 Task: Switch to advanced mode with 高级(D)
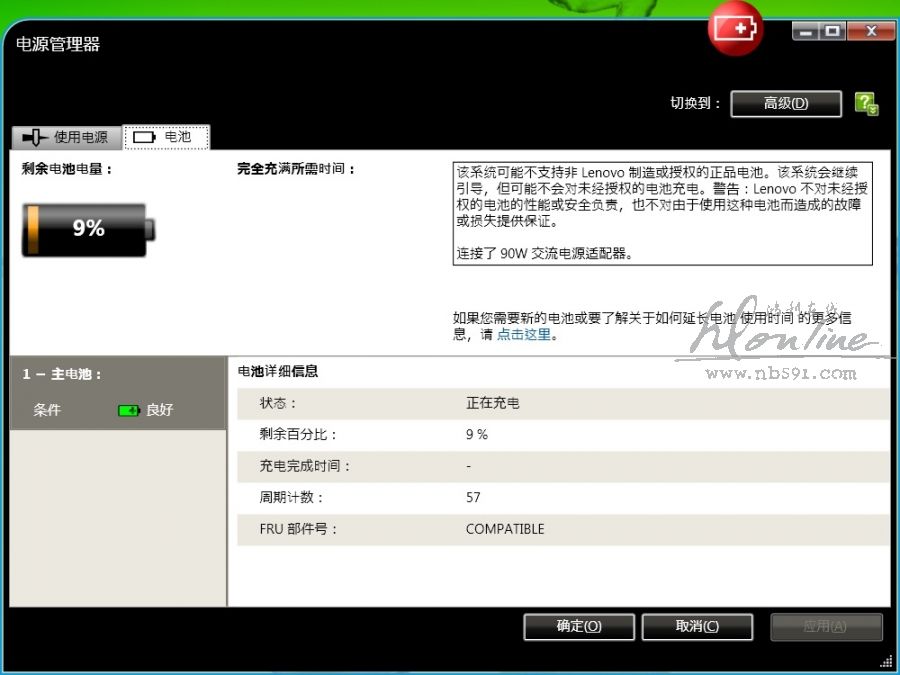point(786,104)
